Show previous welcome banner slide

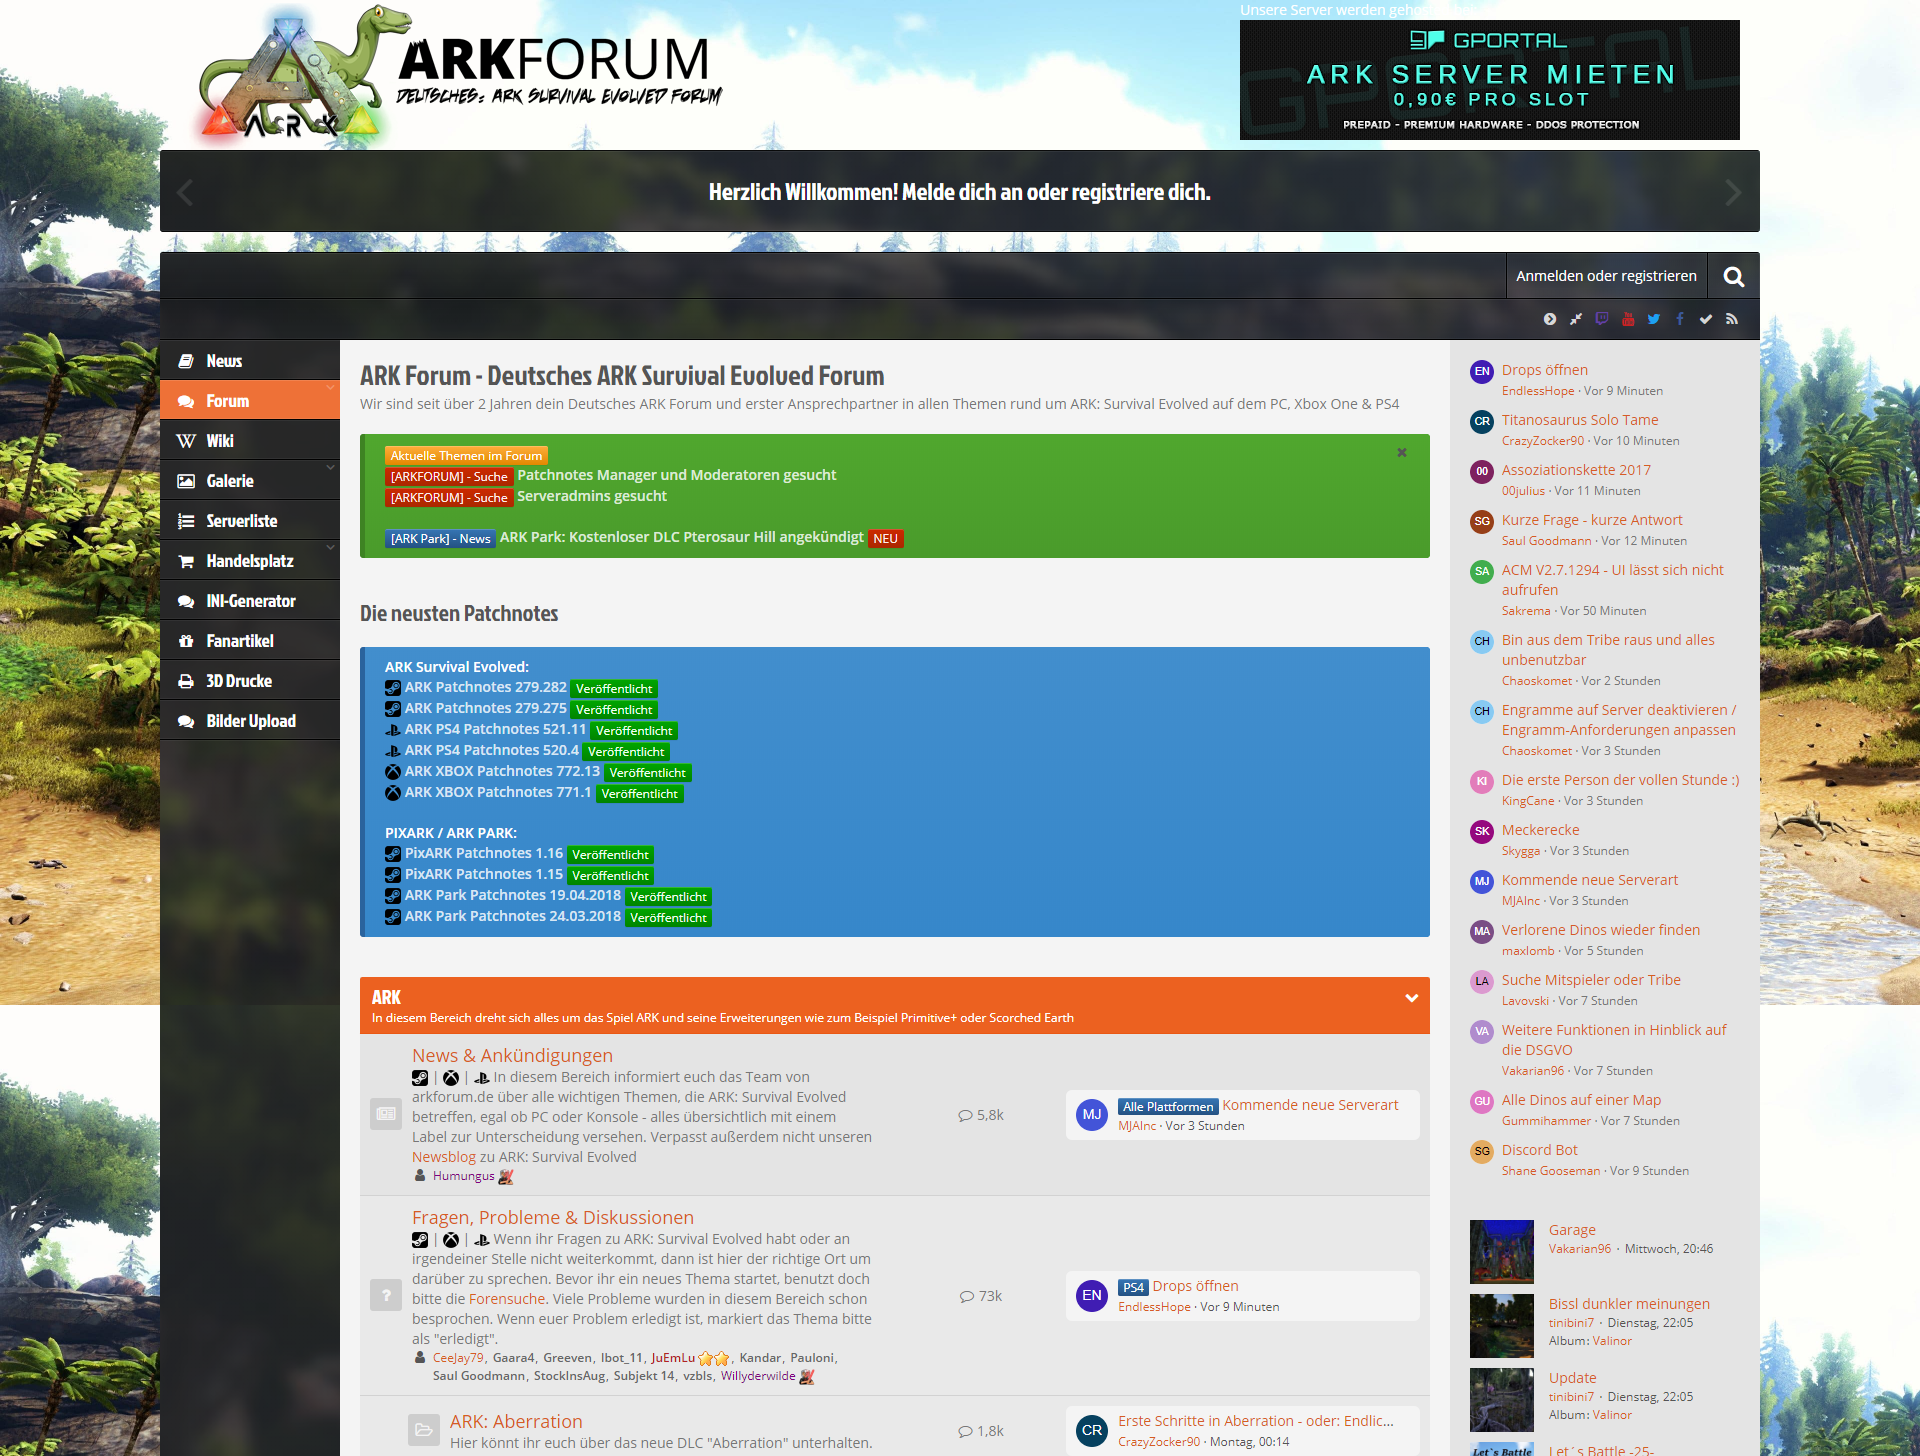click(x=185, y=192)
